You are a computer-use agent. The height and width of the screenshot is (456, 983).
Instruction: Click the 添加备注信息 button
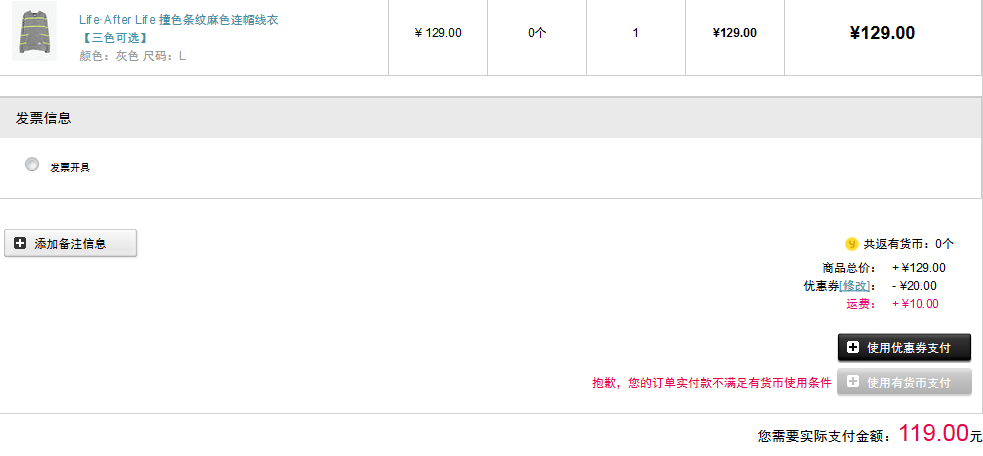click(x=70, y=243)
